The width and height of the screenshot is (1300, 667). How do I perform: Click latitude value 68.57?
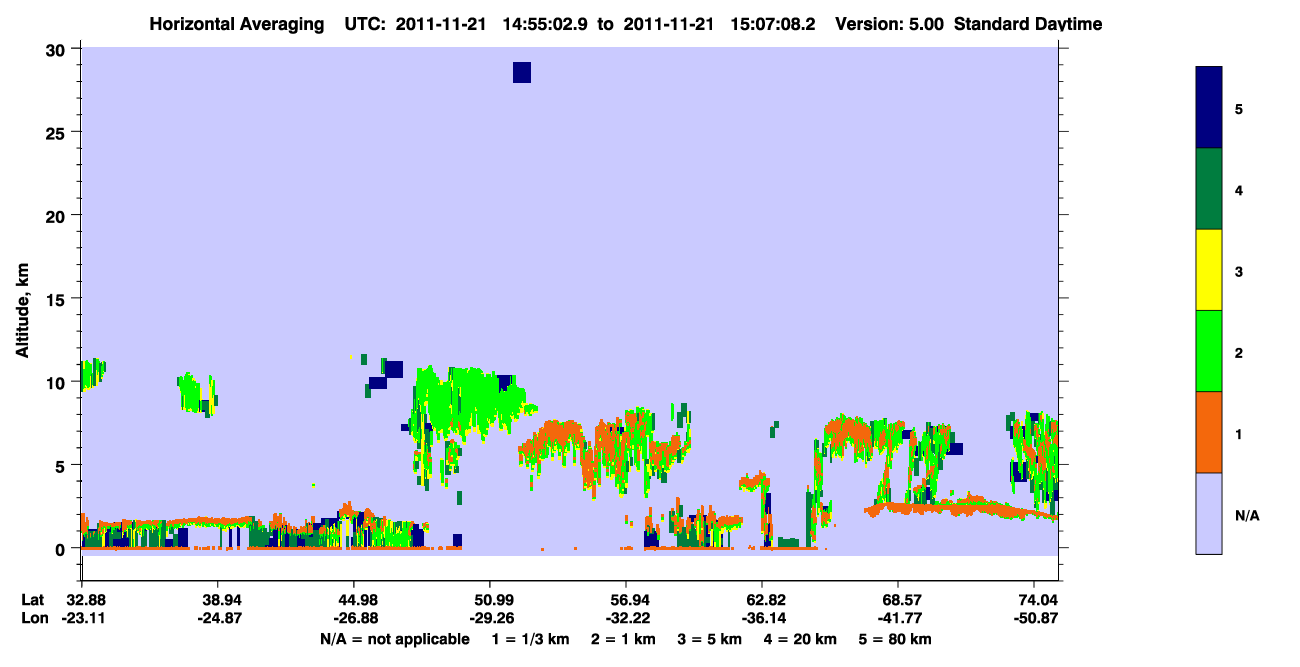tap(898, 600)
